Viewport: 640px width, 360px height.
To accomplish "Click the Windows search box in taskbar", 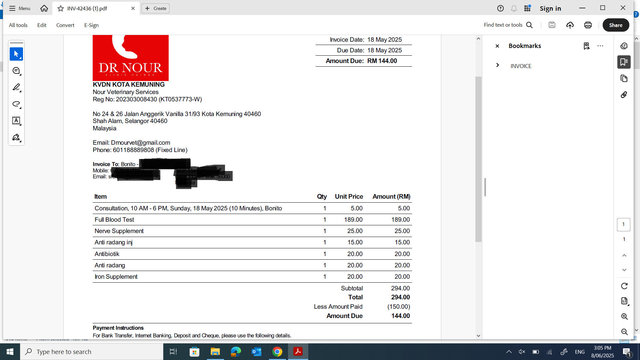I will [92, 351].
